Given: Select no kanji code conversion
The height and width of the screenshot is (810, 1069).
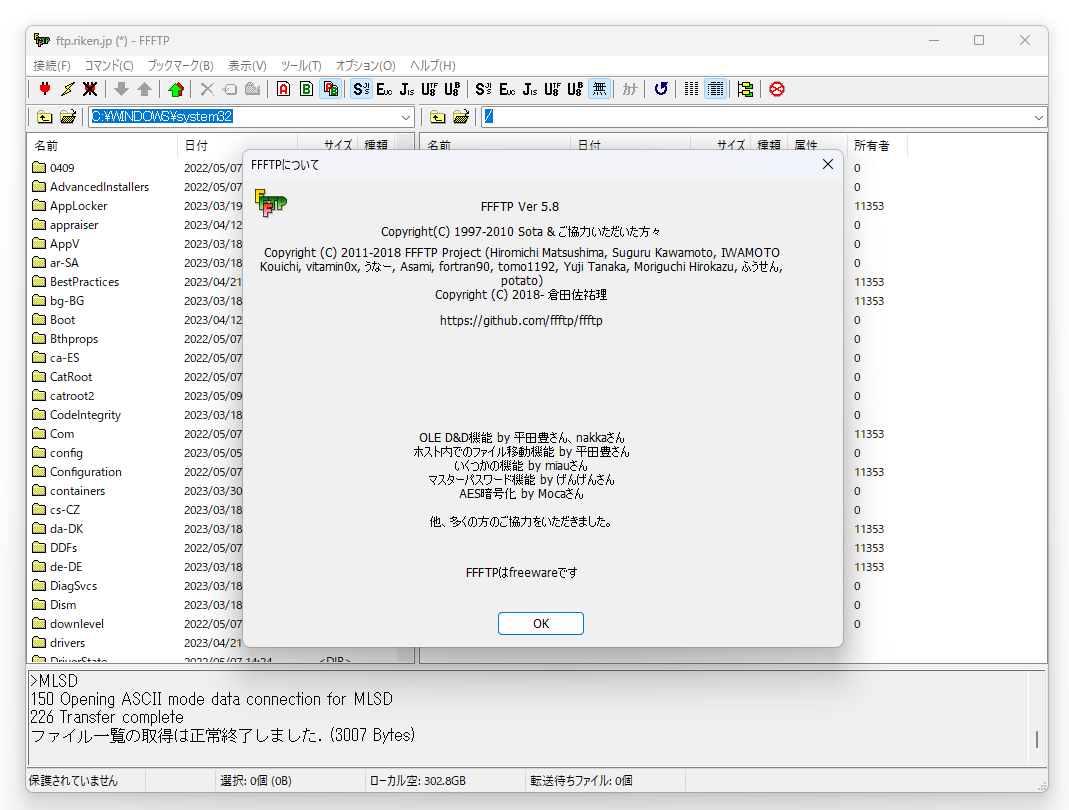Looking at the screenshot, I should (x=599, y=89).
